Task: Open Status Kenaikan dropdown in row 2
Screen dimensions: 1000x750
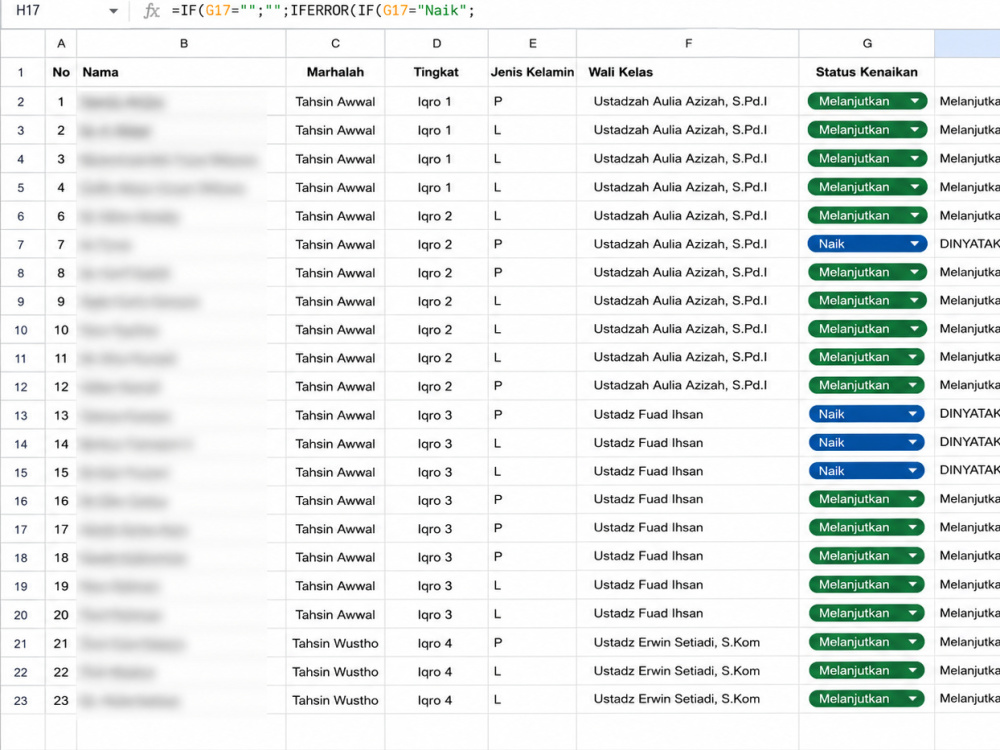Action: click(x=915, y=101)
